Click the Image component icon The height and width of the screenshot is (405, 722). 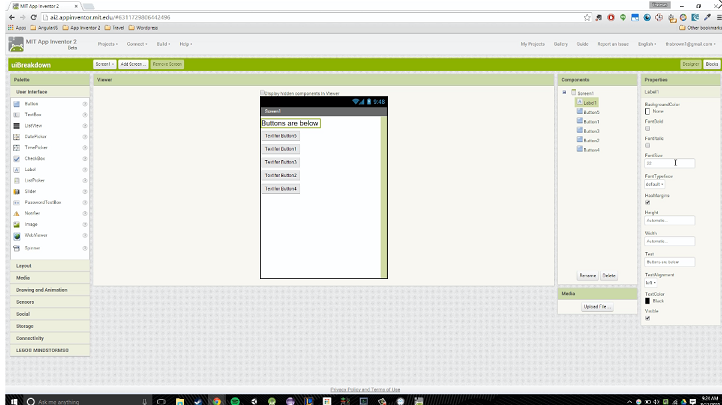tap(17, 224)
